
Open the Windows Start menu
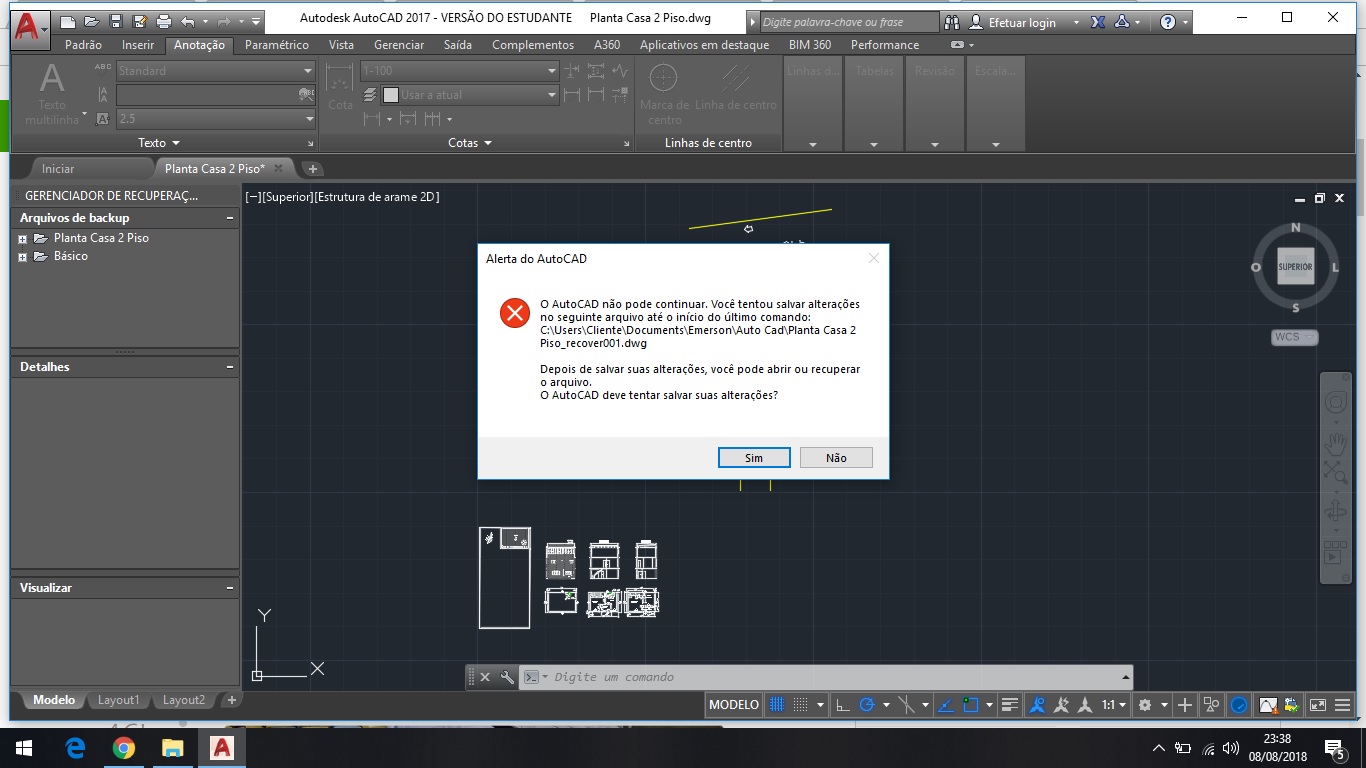[24, 748]
